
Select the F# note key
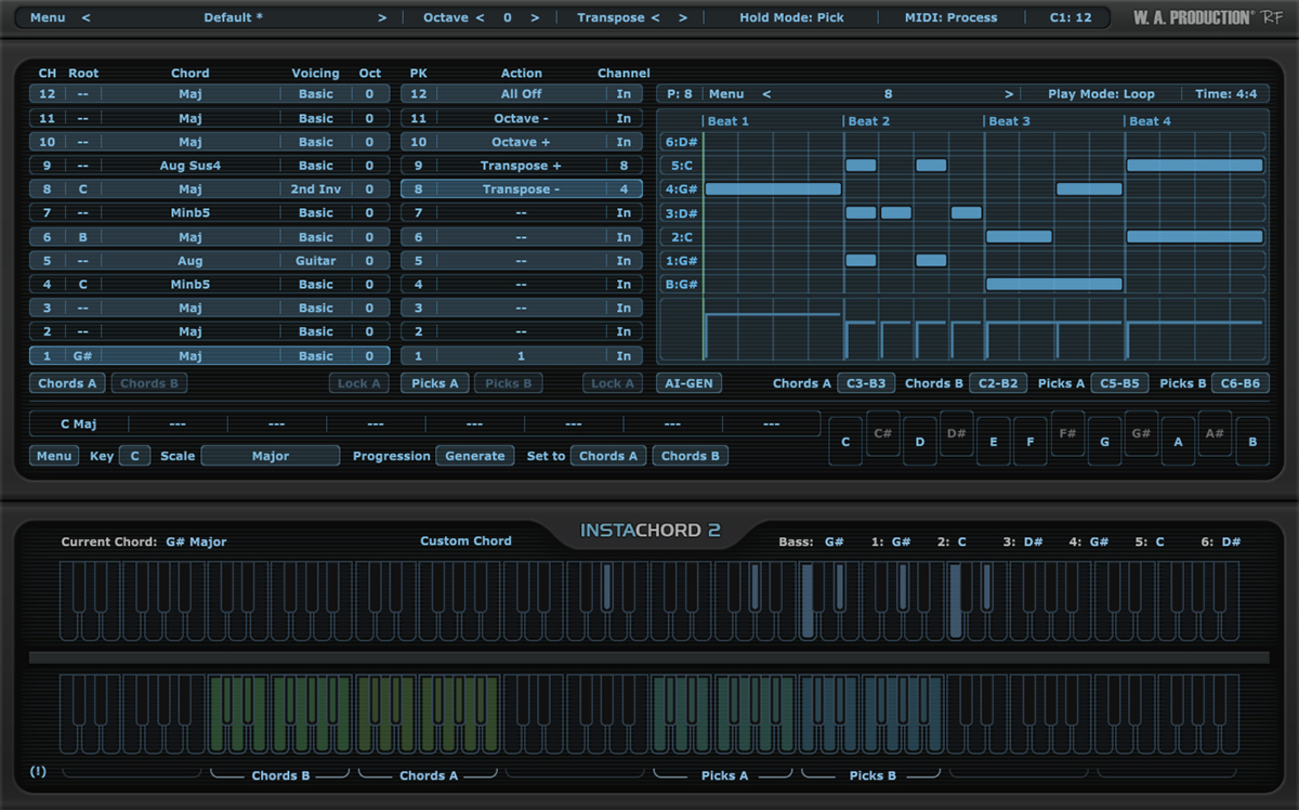pos(1067,434)
